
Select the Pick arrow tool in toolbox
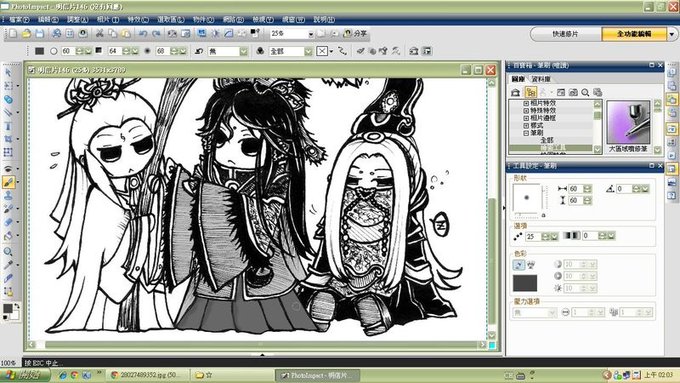[8, 72]
